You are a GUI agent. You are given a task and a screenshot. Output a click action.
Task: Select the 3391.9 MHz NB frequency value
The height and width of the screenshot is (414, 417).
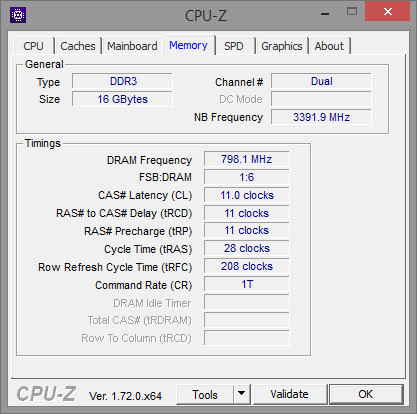pyautogui.click(x=321, y=117)
